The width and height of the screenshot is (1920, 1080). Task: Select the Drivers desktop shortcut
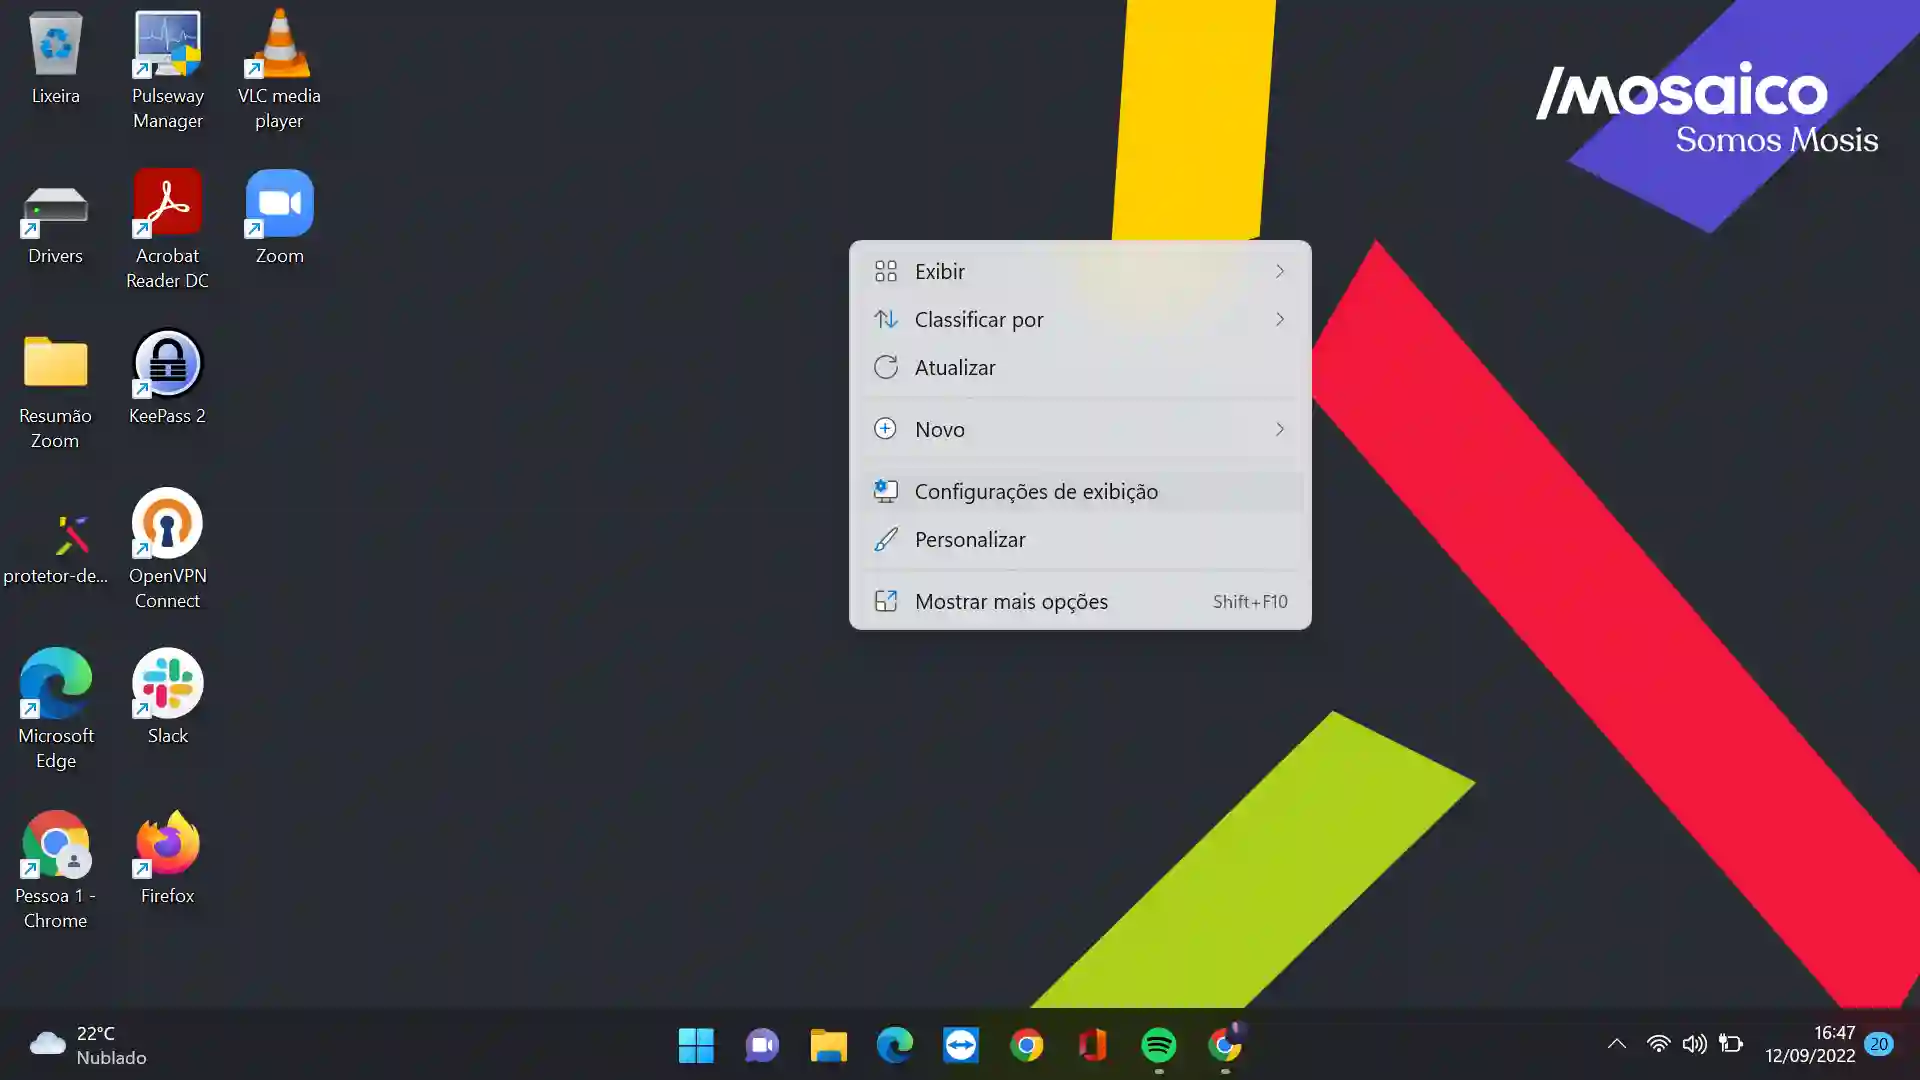(x=55, y=222)
